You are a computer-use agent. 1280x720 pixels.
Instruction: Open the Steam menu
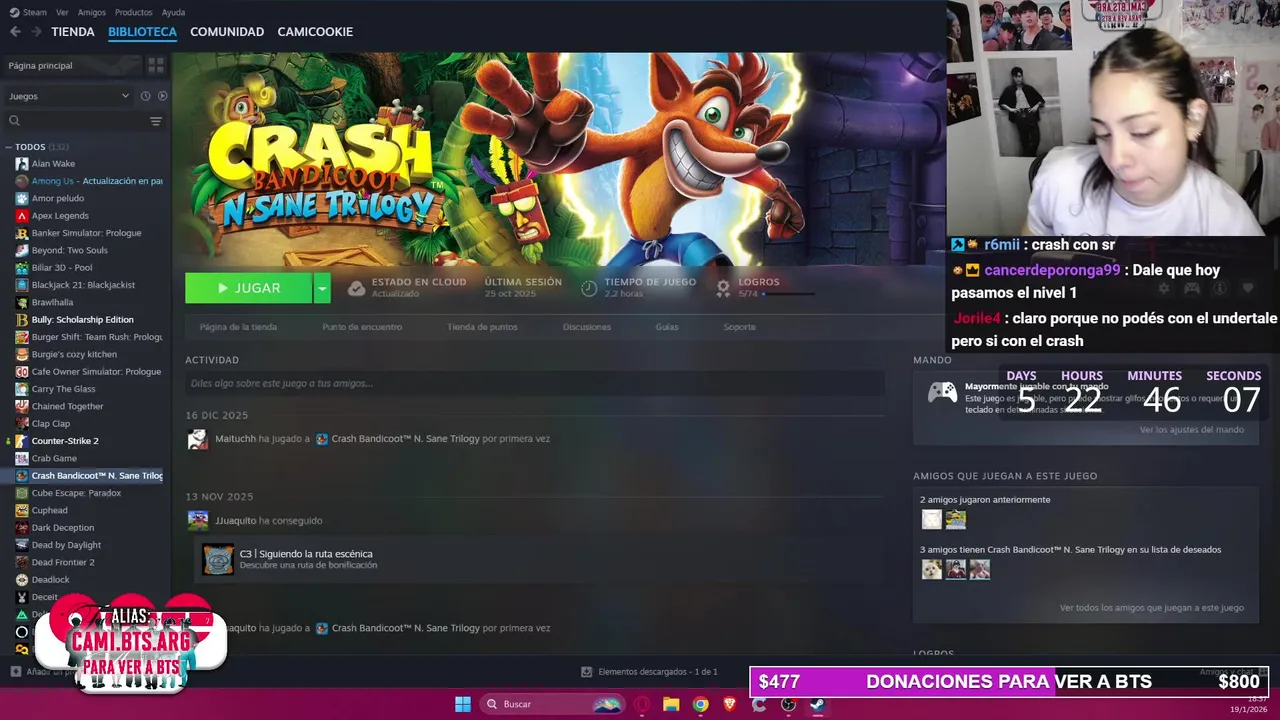pyautogui.click(x=28, y=12)
